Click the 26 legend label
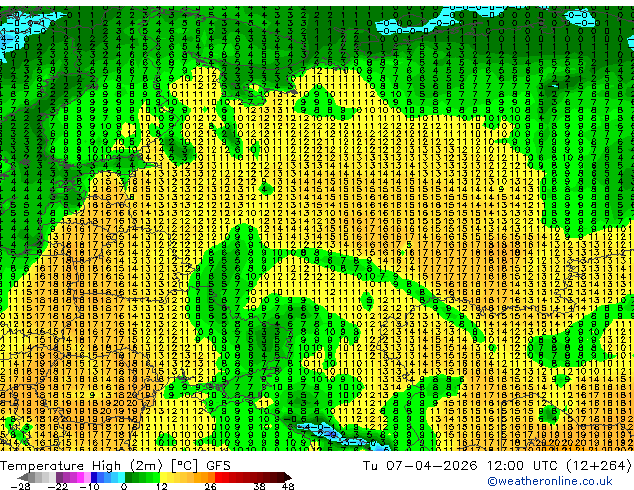 coord(210,486)
